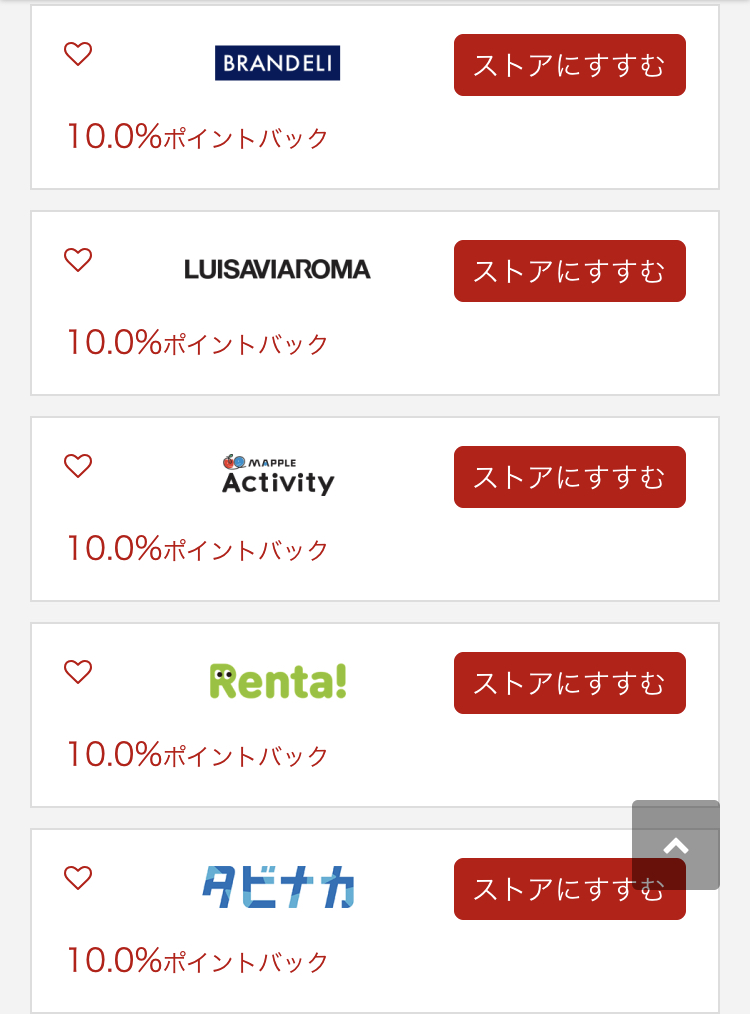Open the タビナカ logo

click(278, 887)
